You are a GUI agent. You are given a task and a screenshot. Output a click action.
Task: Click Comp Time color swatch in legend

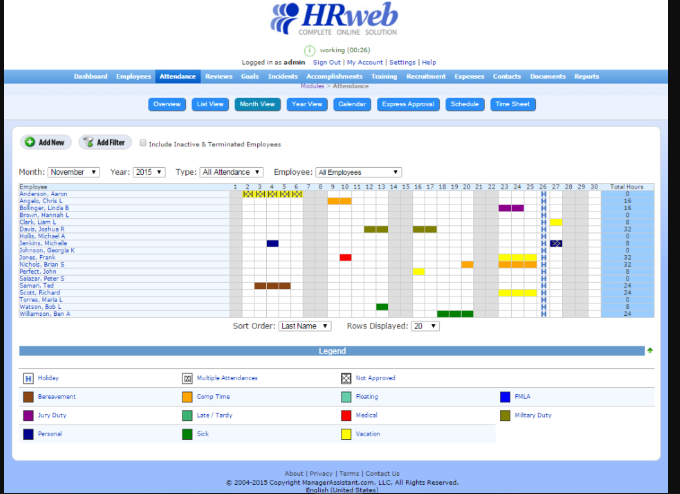coord(187,397)
